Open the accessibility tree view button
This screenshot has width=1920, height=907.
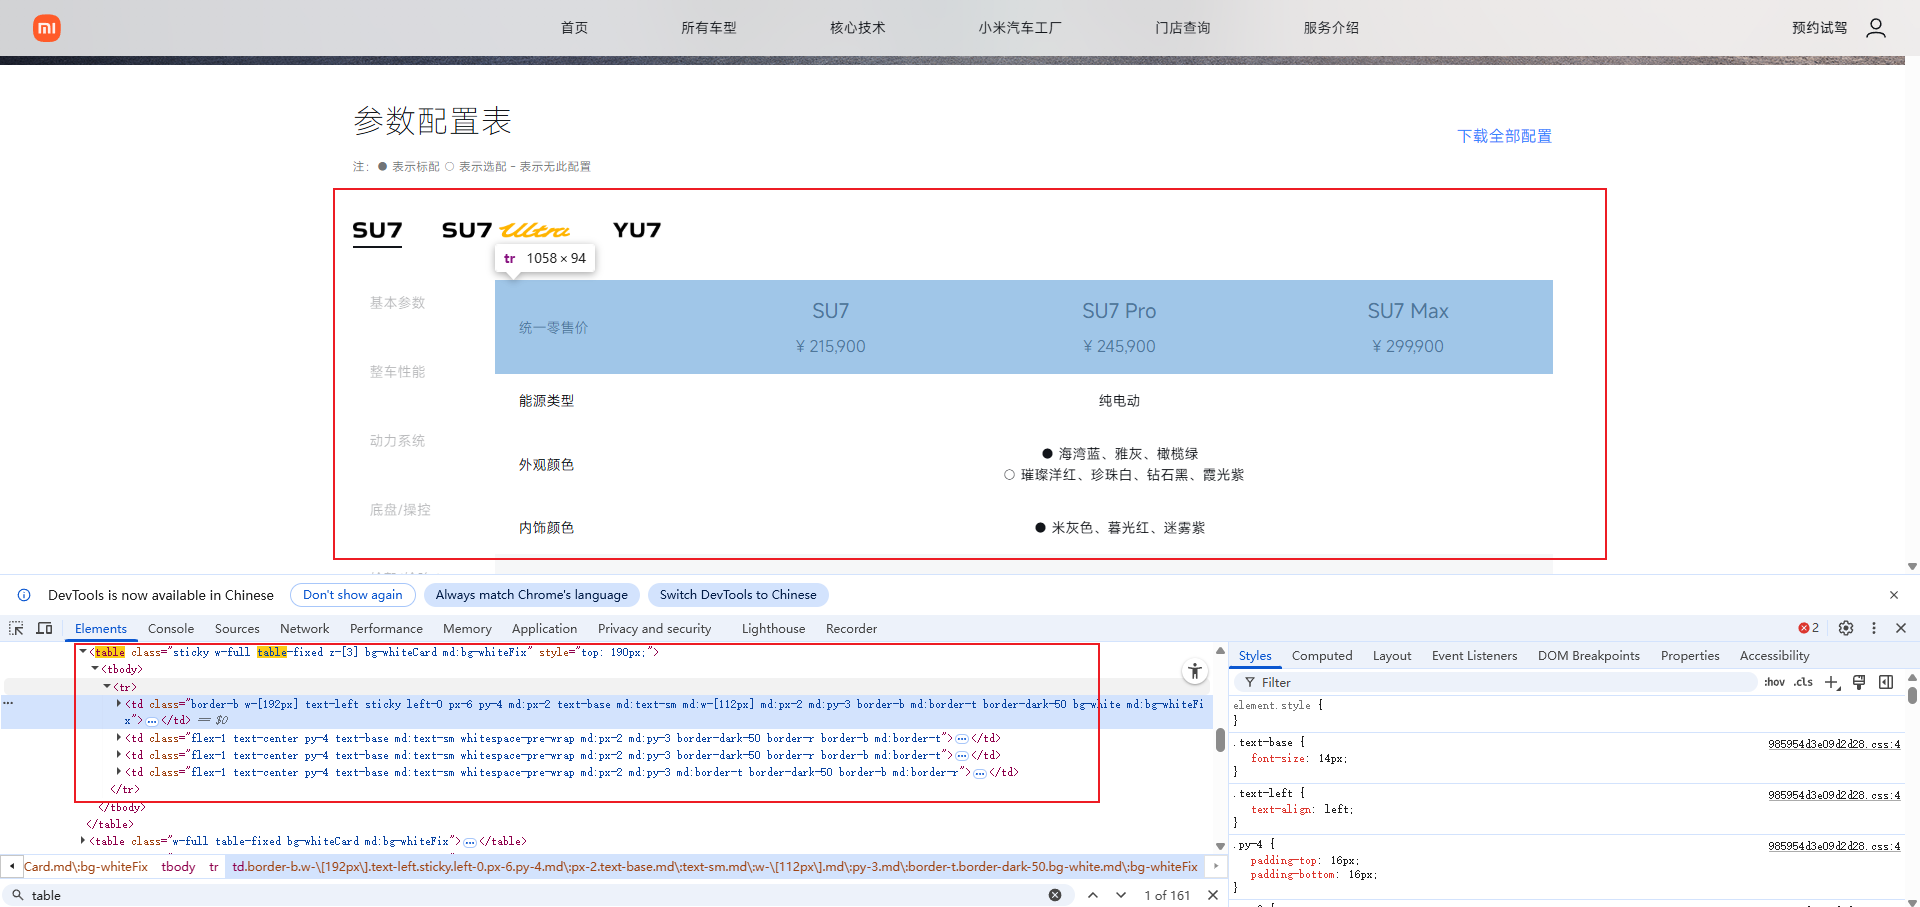tap(1195, 671)
